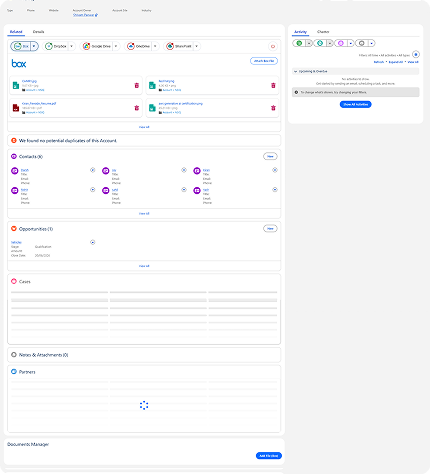Open the PDF file name link

tap(39, 104)
